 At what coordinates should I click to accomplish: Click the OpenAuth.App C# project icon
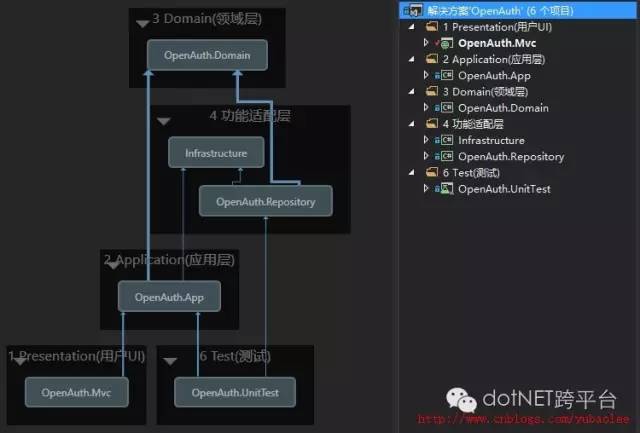(x=447, y=75)
